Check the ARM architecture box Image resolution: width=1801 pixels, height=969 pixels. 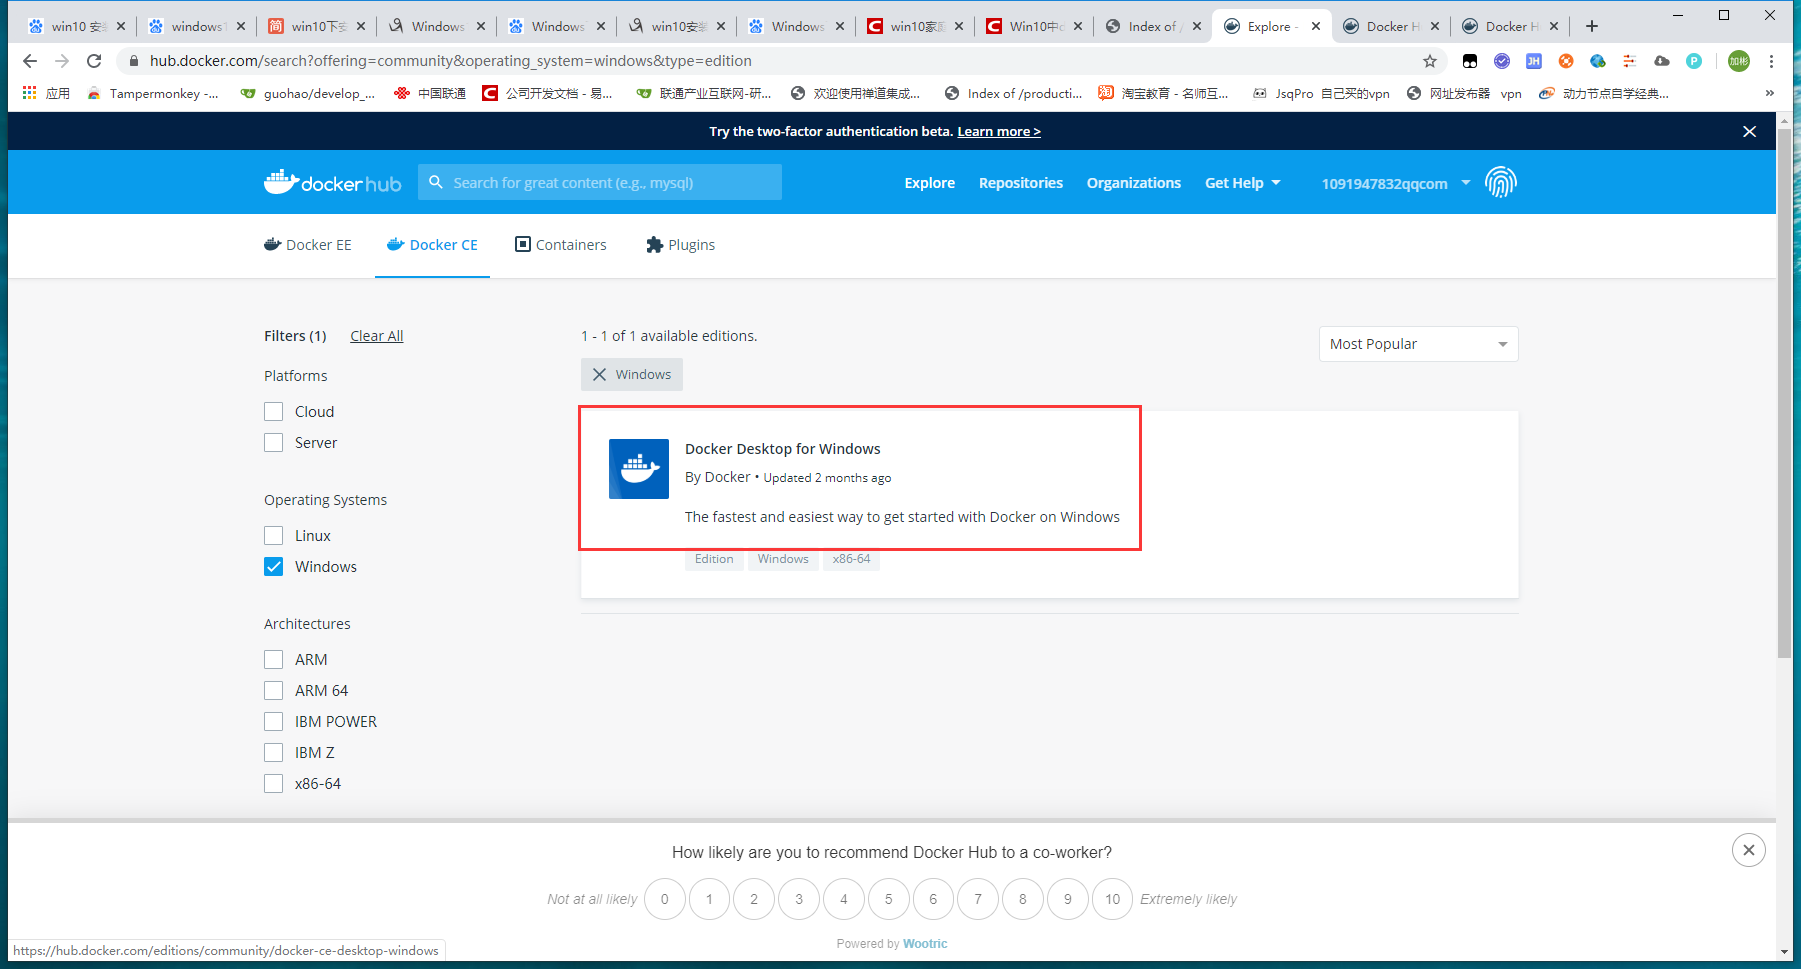tap(273, 659)
